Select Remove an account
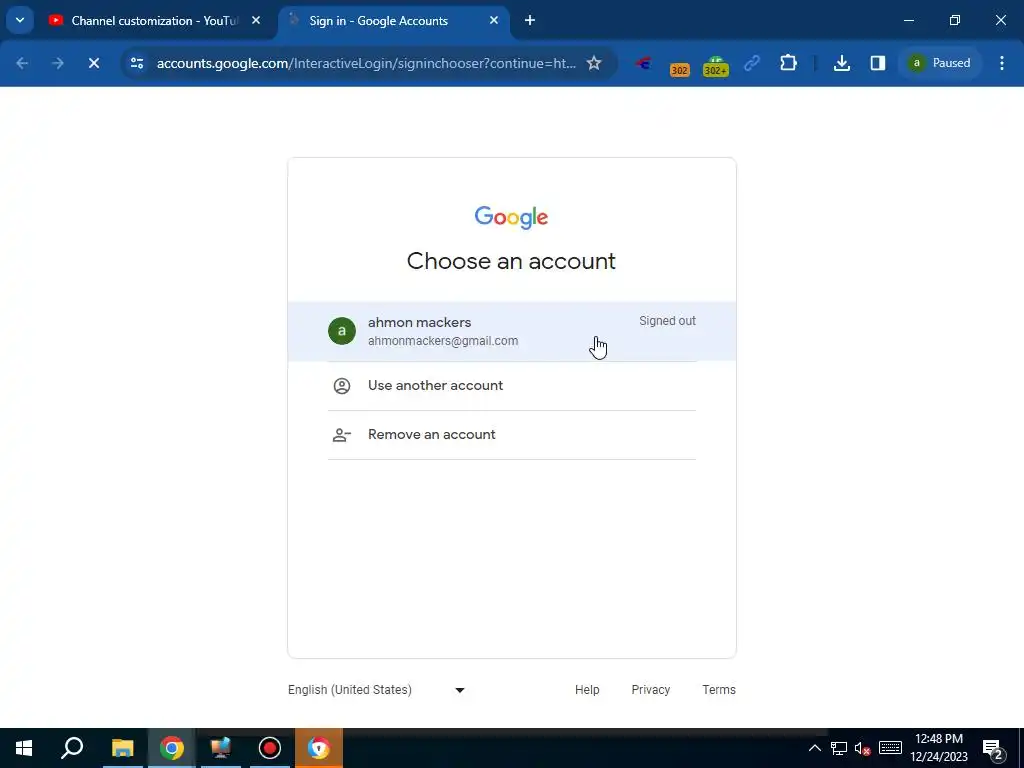The image size is (1024, 768). click(512, 435)
